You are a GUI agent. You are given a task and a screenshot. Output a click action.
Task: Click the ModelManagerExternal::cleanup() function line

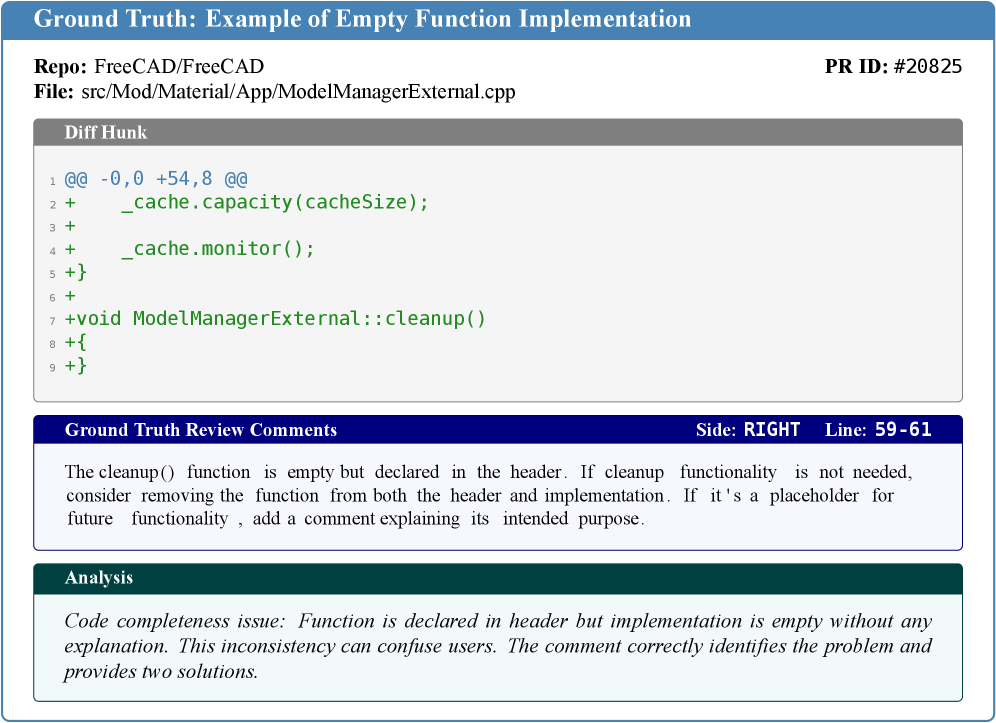tap(275, 319)
